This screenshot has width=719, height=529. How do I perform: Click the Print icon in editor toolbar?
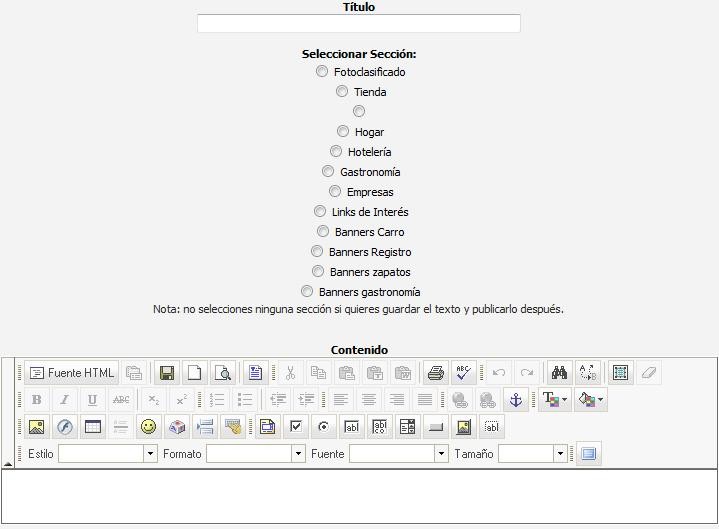(435, 373)
